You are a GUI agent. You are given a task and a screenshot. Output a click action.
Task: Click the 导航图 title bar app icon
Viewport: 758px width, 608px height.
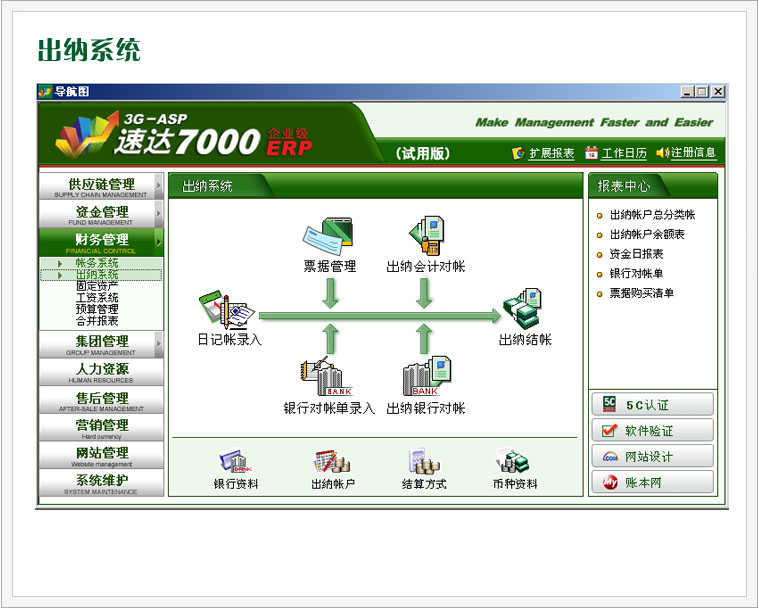(45, 91)
